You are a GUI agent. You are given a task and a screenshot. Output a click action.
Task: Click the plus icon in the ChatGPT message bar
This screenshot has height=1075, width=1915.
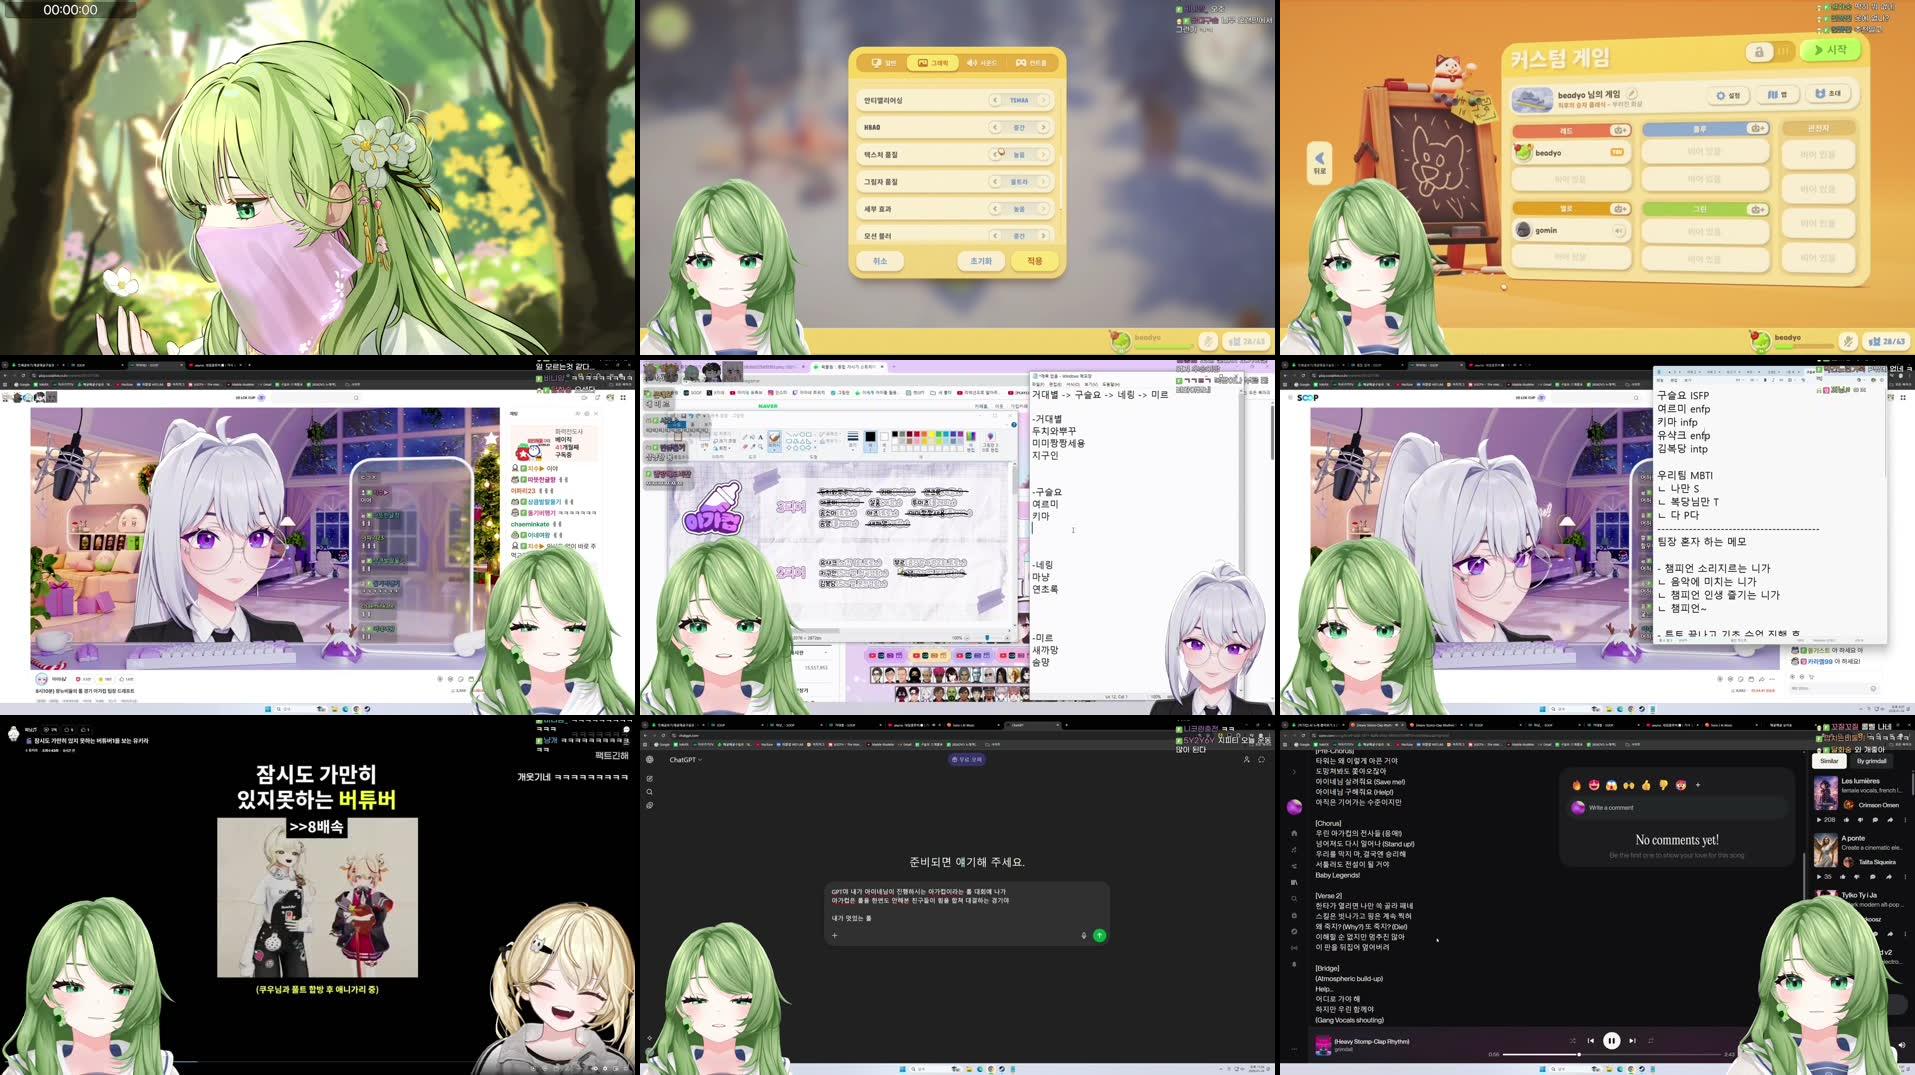point(835,936)
